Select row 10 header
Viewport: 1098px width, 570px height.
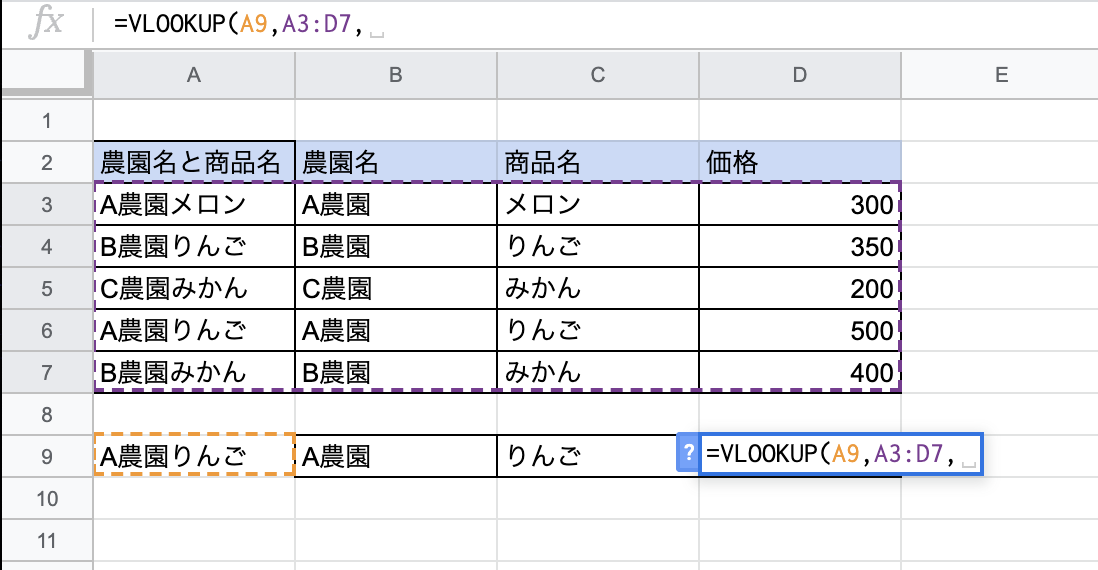[47, 499]
